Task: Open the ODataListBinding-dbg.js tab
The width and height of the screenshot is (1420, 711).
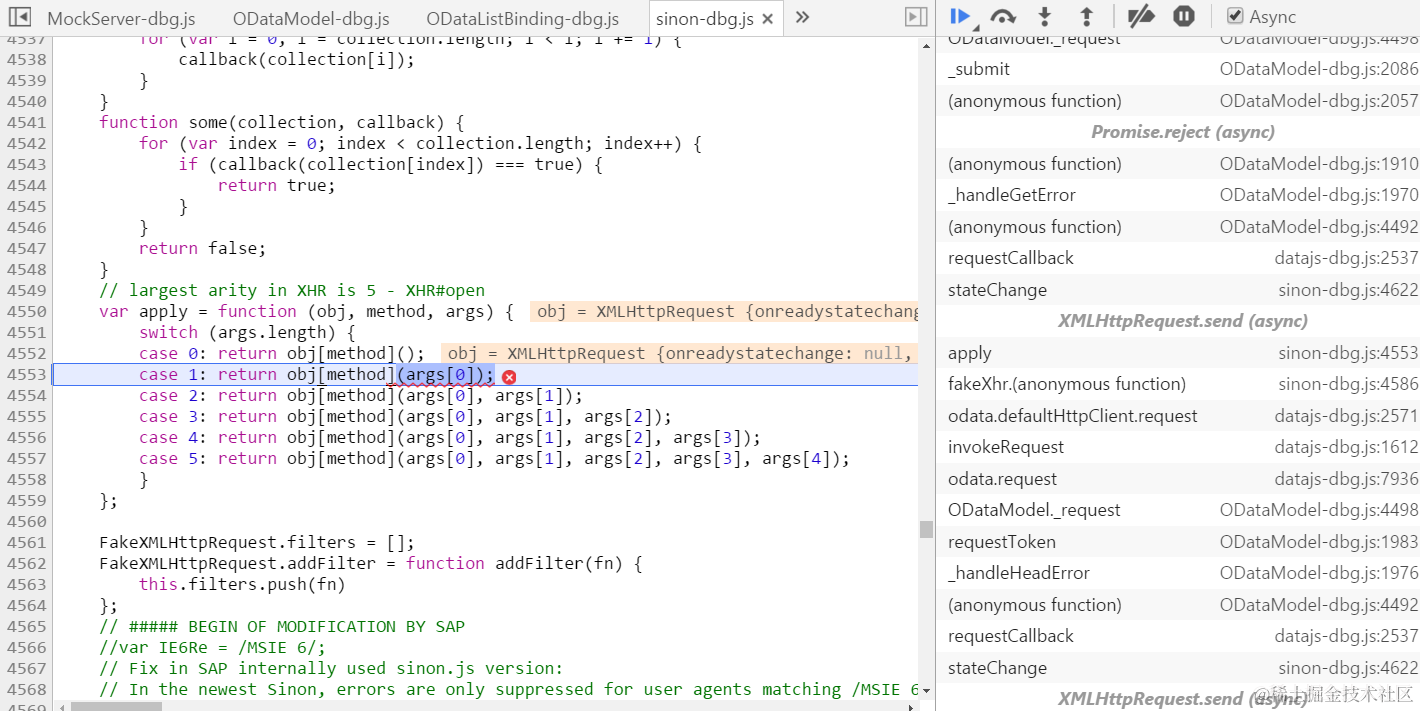Action: click(522, 19)
